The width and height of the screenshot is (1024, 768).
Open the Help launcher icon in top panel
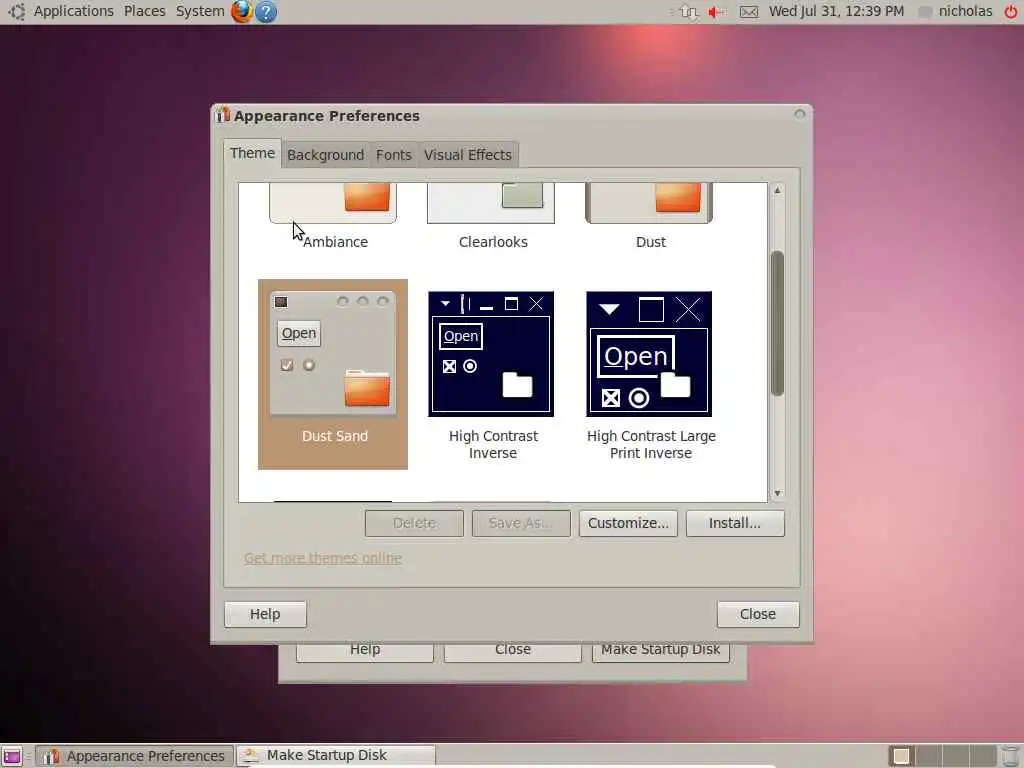tap(266, 12)
